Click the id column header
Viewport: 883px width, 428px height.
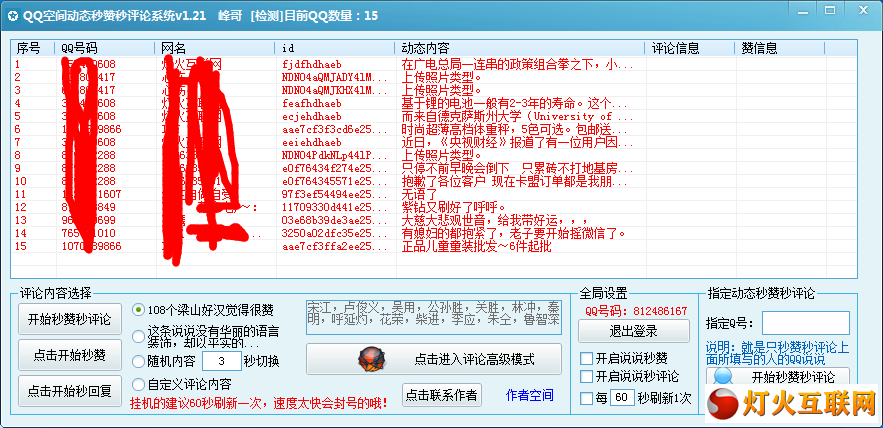pyautogui.click(x=335, y=48)
